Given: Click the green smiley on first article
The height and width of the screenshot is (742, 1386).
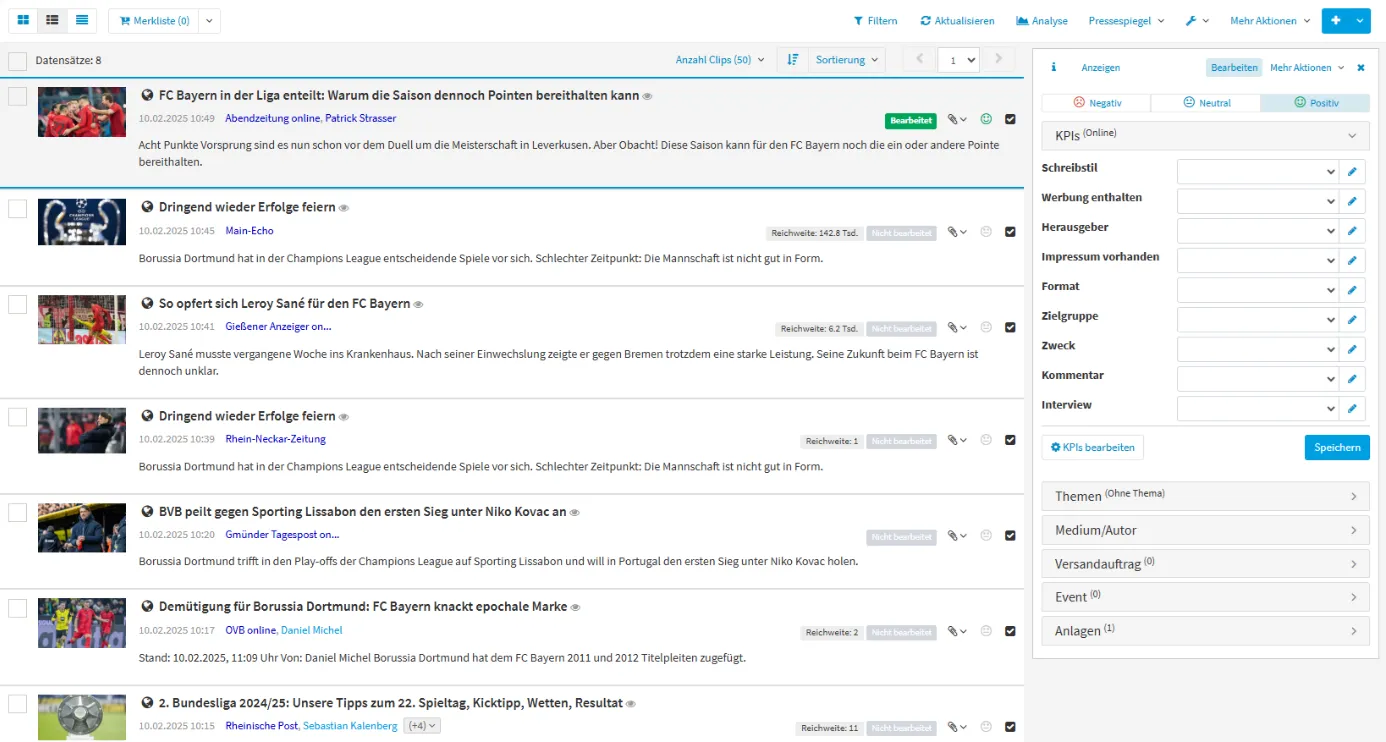Looking at the screenshot, I should tap(986, 120).
